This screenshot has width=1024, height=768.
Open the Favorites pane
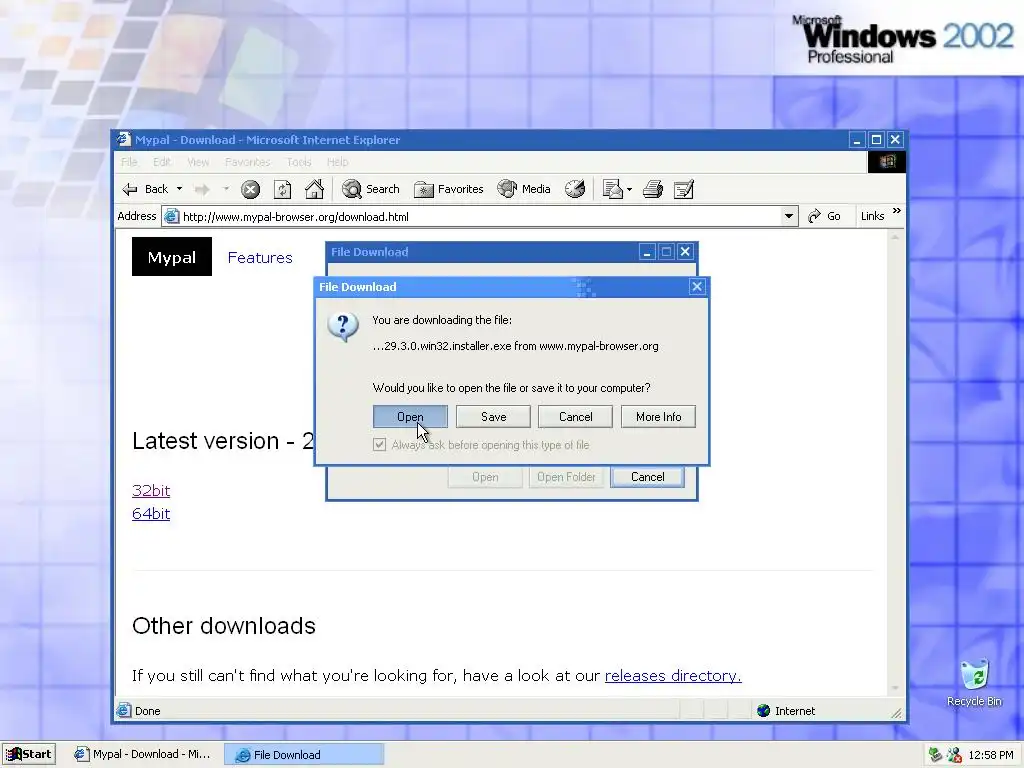(x=449, y=189)
